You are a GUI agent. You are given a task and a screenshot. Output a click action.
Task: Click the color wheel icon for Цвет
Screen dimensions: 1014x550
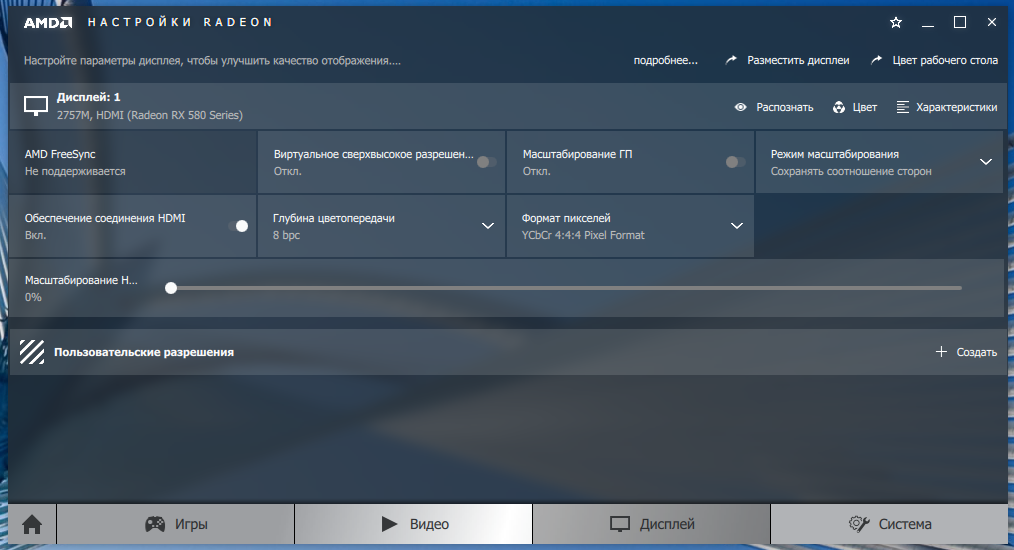point(839,107)
